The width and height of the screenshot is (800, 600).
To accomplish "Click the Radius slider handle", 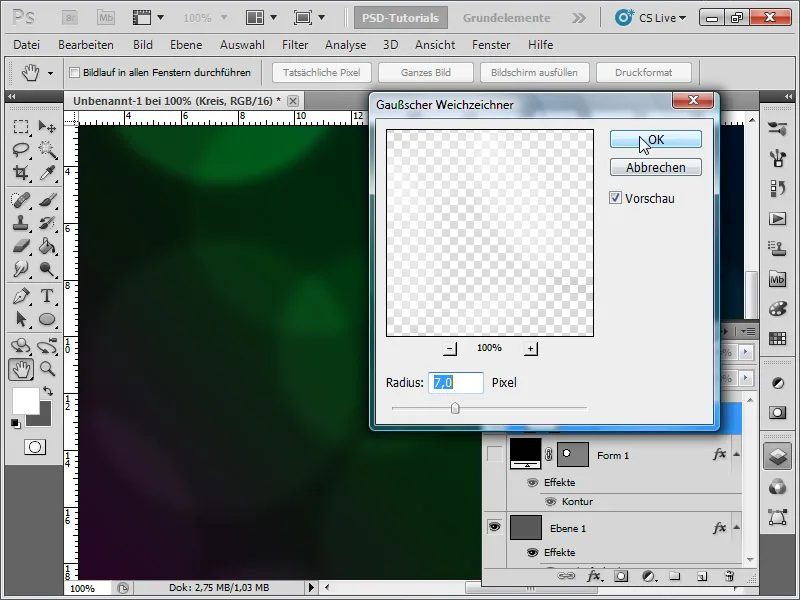I will (455, 408).
